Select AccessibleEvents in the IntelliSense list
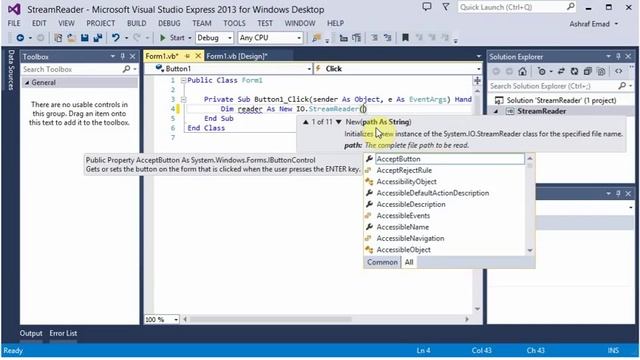 444,216
